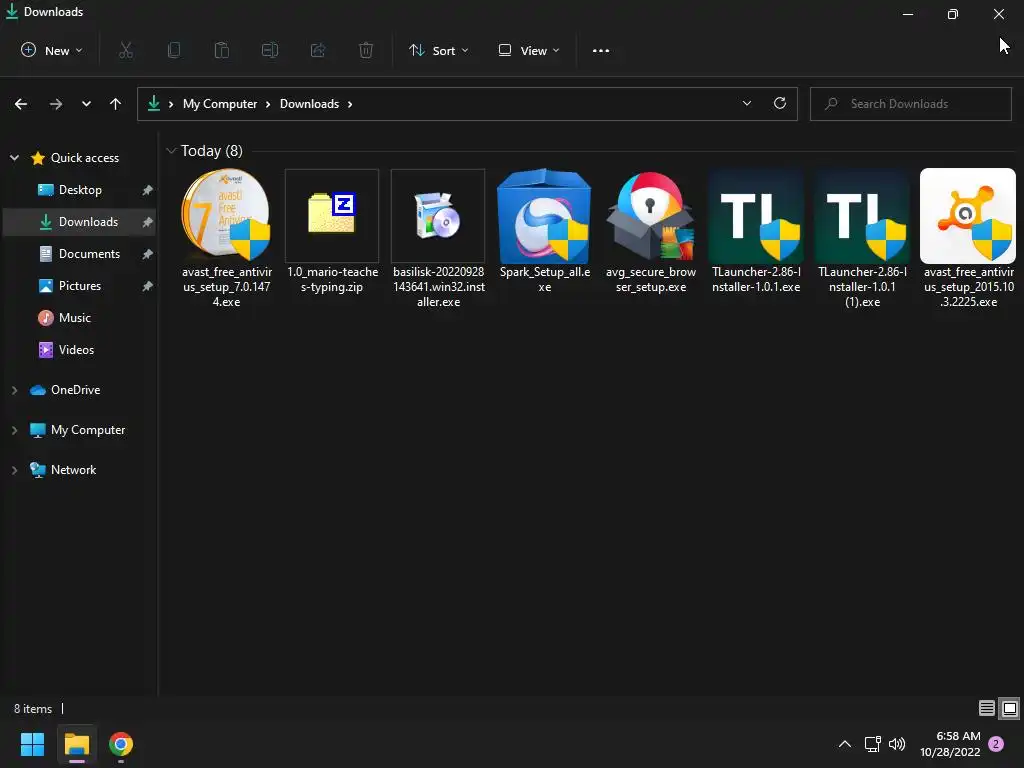Image resolution: width=1024 pixels, height=768 pixels.
Task: Select the mario-teaches-typing.zip archive icon
Action: pyautogui.click(x=332, y=216)
